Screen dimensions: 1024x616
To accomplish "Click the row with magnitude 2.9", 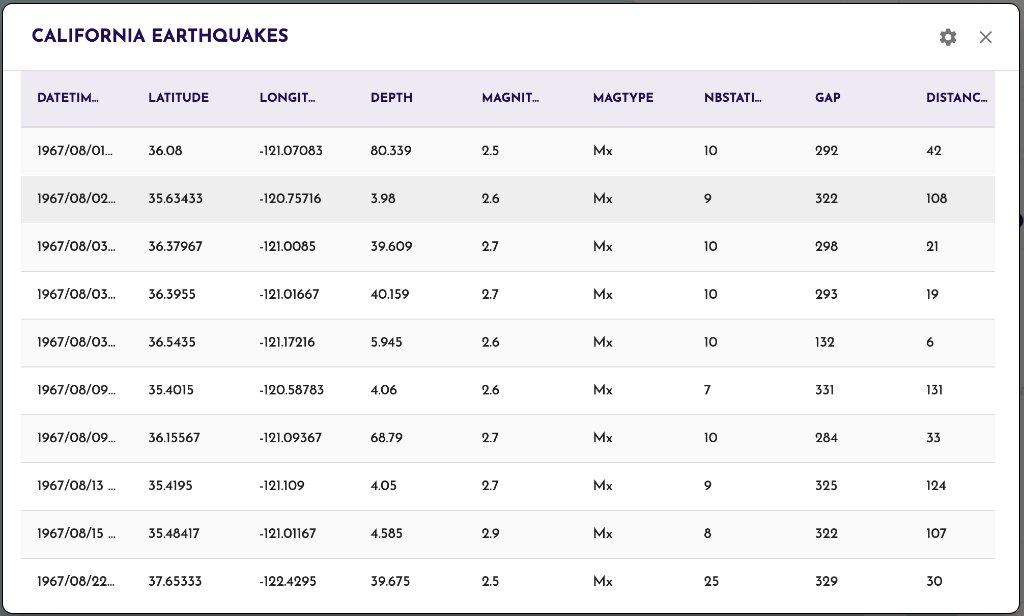I will click(x=400, y=533).
